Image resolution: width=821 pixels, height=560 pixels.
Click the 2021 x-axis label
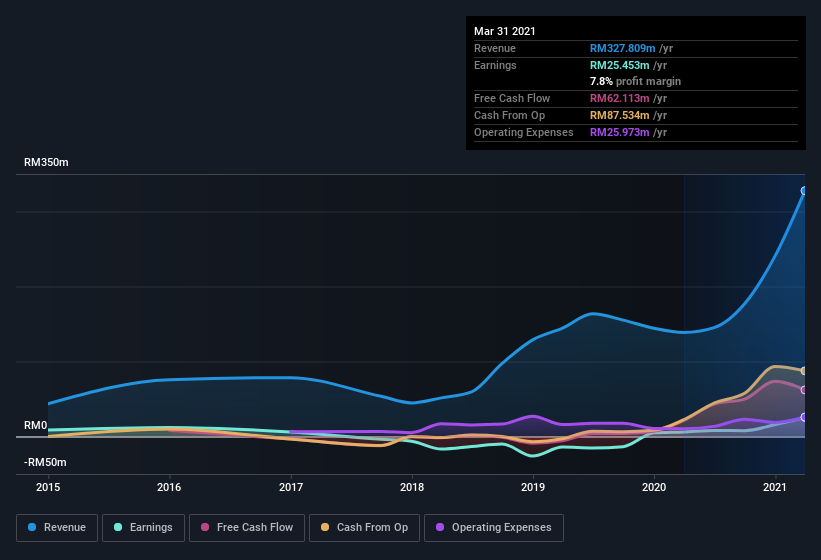tap(775, 487)
